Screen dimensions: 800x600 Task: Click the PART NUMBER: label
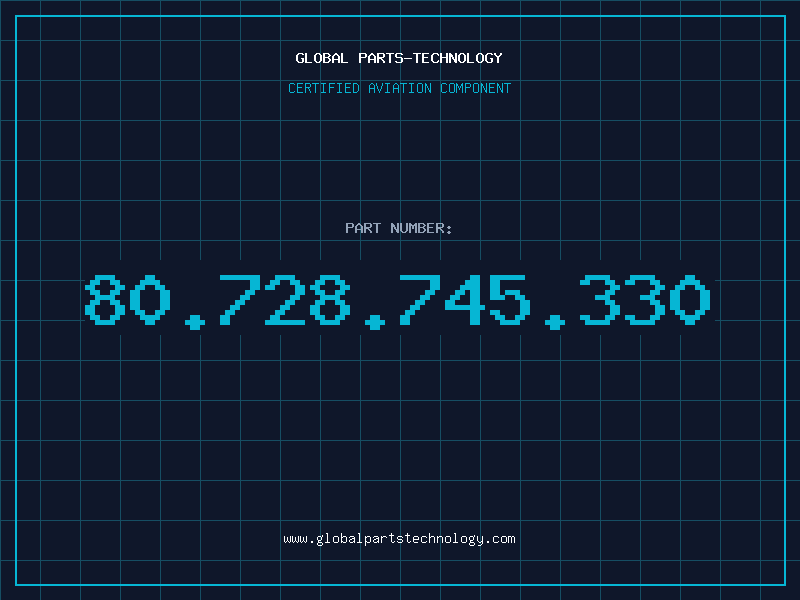(x=399, y=228)
